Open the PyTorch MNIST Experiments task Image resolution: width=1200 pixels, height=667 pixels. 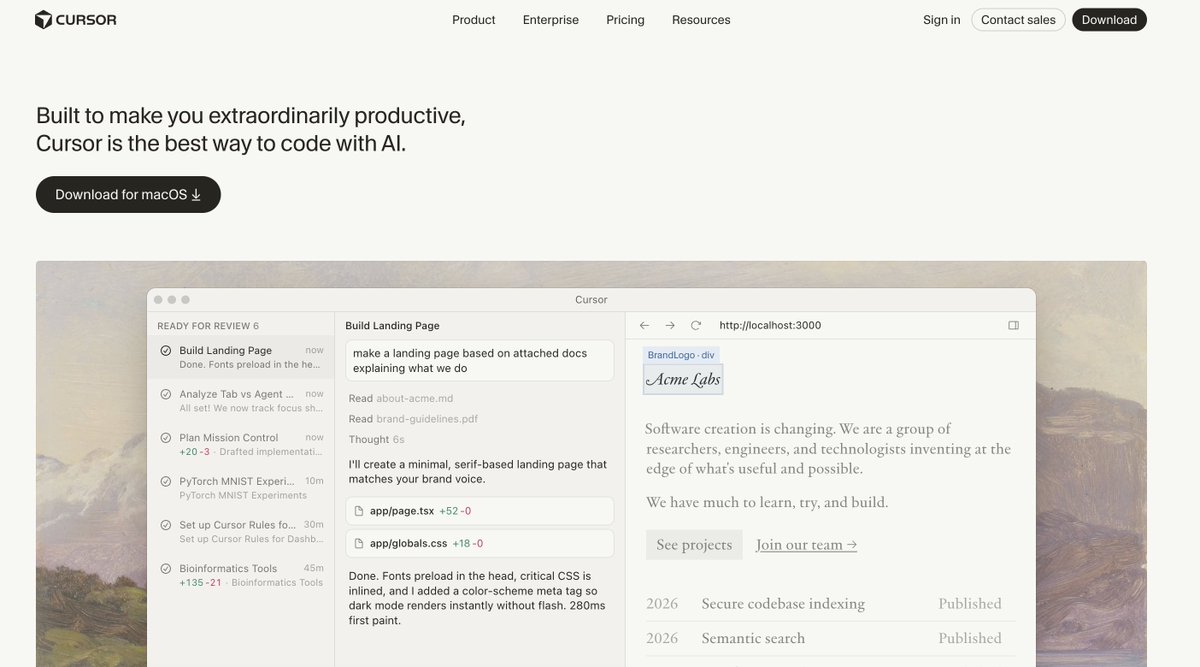pyautogui.click(x=241, y=488)
